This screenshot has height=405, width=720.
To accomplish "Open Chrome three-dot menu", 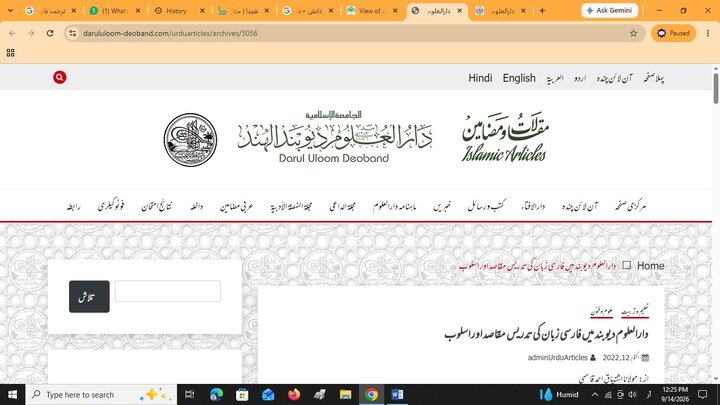I will (x=708, y=33).
